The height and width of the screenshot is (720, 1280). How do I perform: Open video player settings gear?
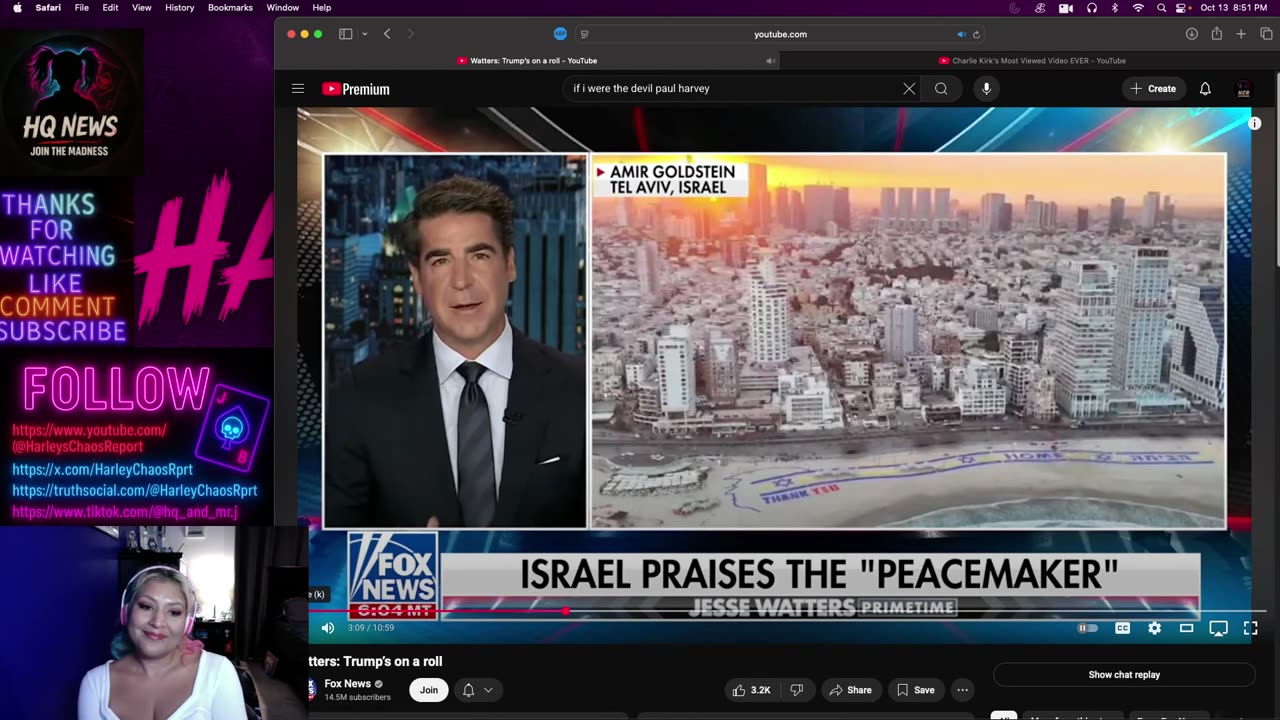pos(1154,628)
